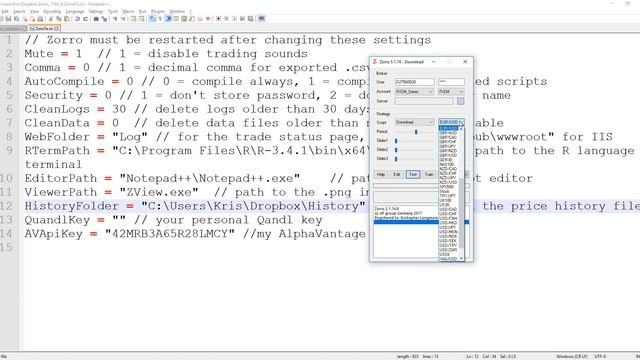Open the Encoding menu

click(52, 11)
